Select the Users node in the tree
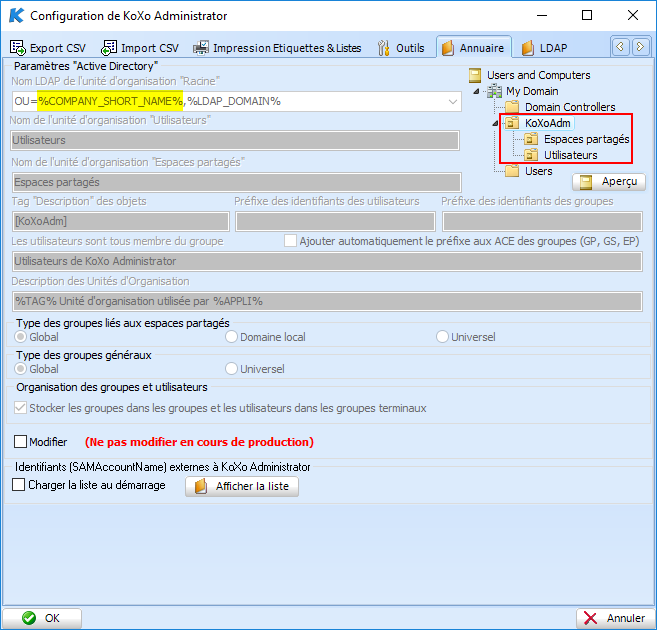 coord(538,171)
